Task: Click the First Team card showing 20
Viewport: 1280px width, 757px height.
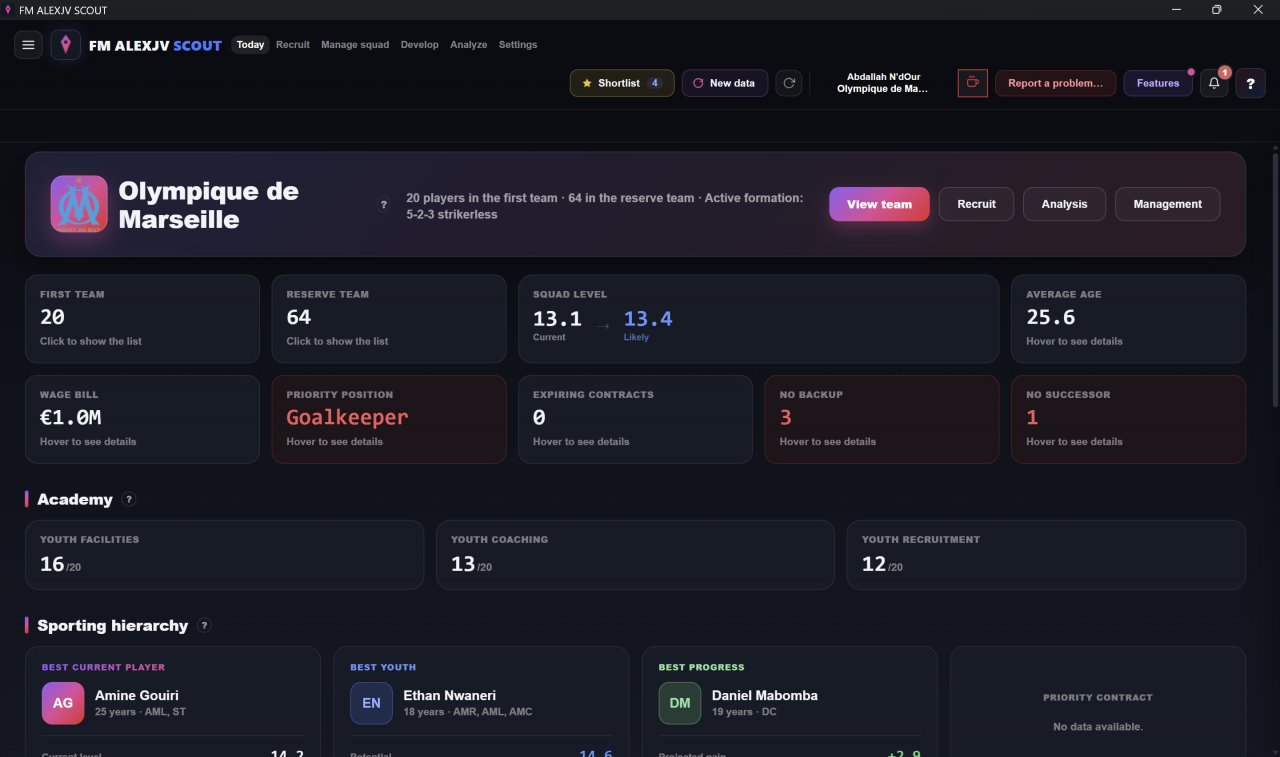Action: click(x=142, y=319)
